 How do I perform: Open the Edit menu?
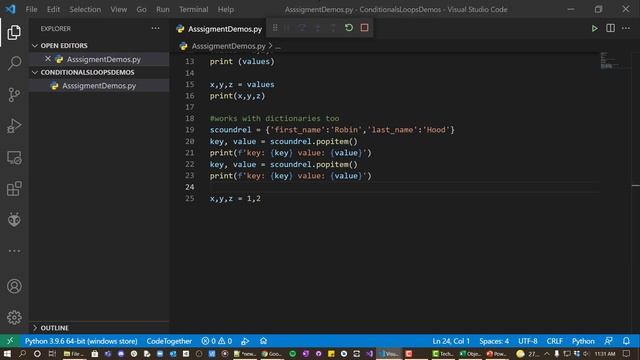point(53,9)
